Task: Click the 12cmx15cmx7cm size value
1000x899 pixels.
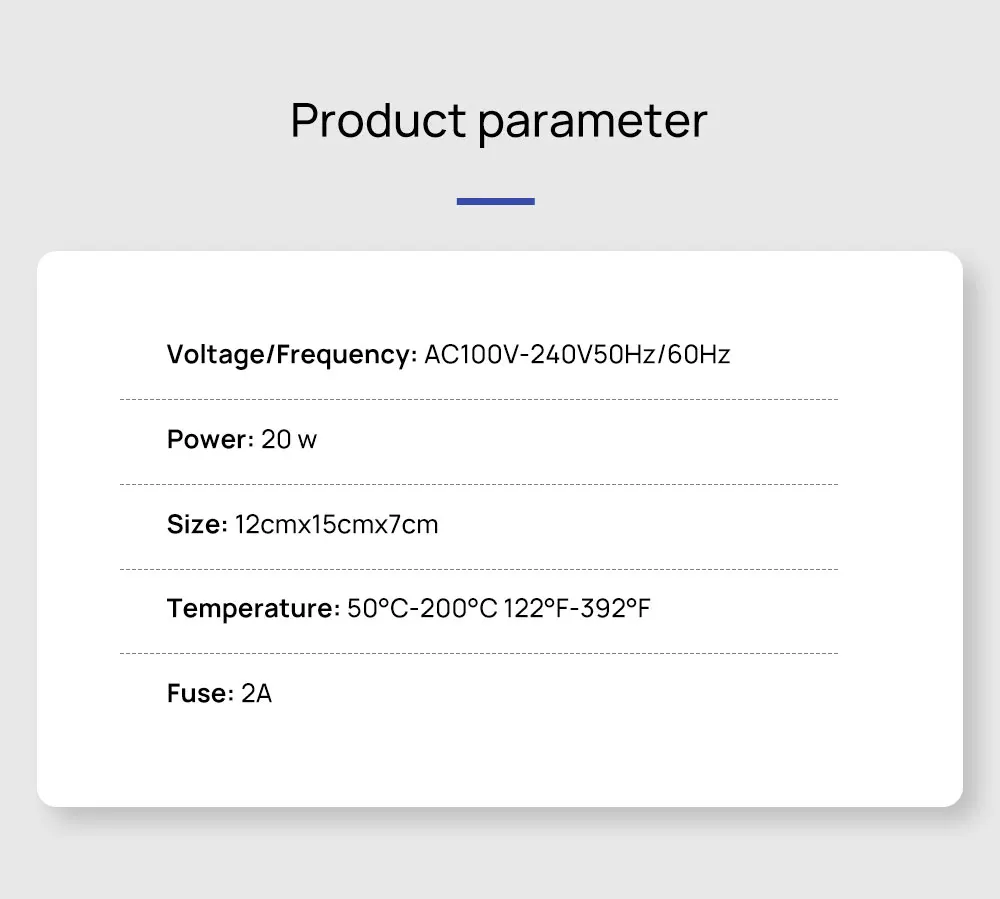Action: click(336, 524)
